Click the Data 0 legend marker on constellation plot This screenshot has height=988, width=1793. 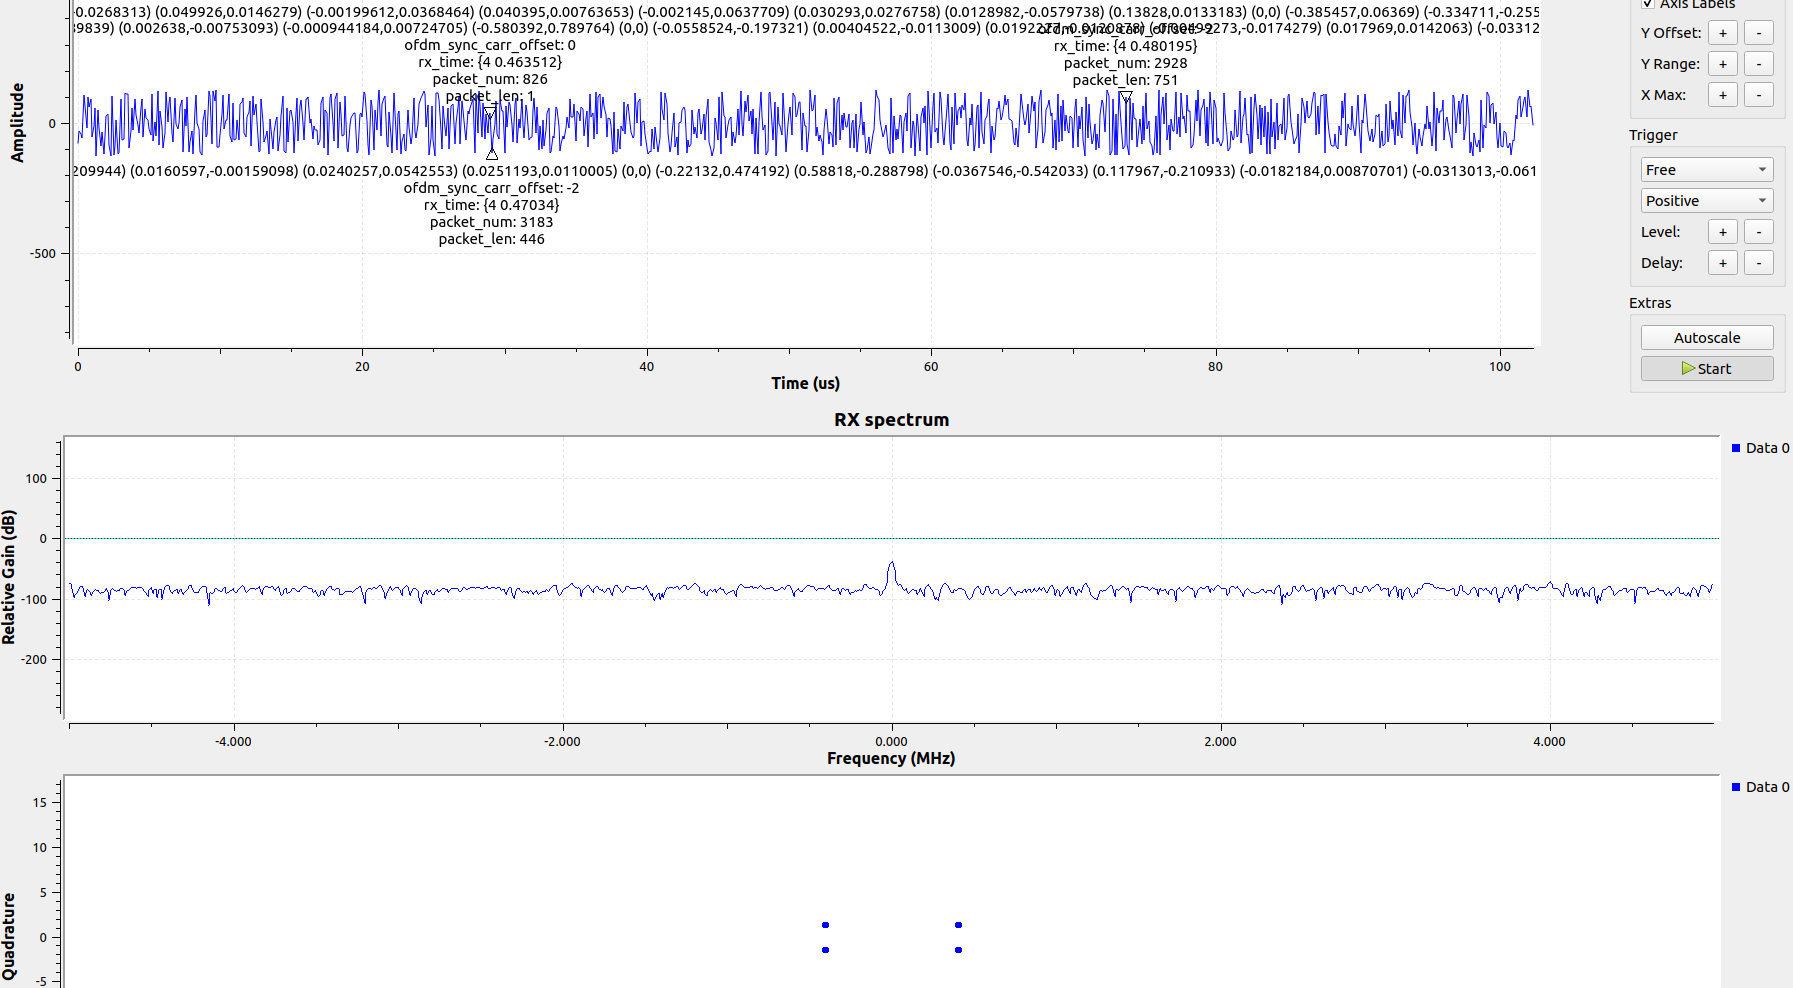[1737, 787]
